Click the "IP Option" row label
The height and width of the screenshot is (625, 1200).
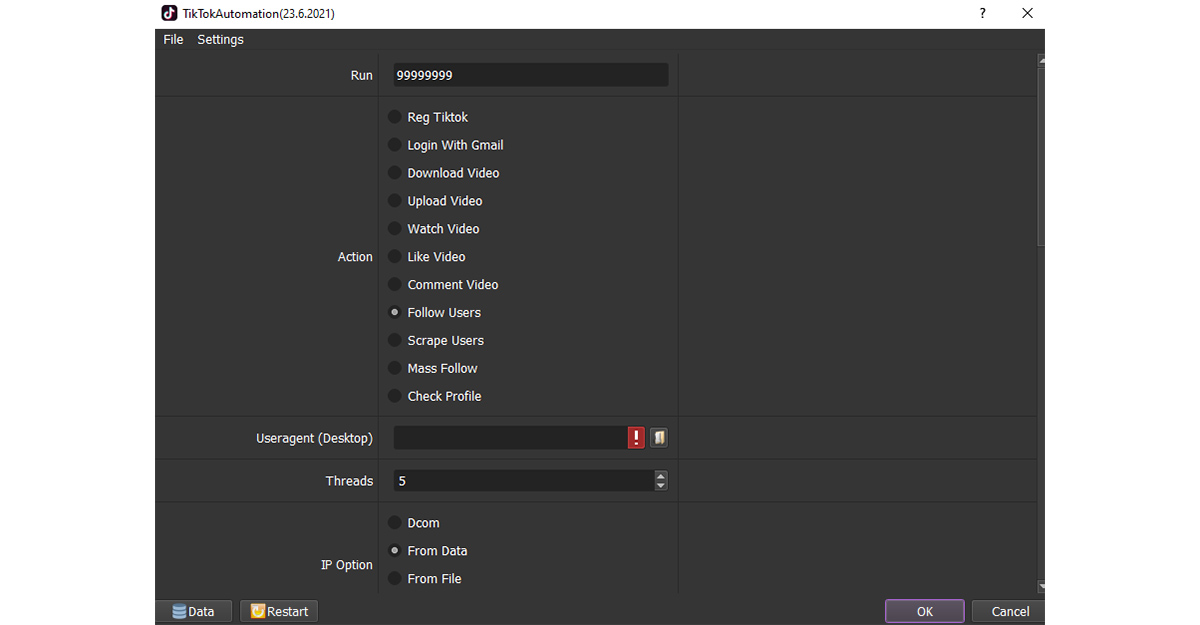(x=347, y=565)
